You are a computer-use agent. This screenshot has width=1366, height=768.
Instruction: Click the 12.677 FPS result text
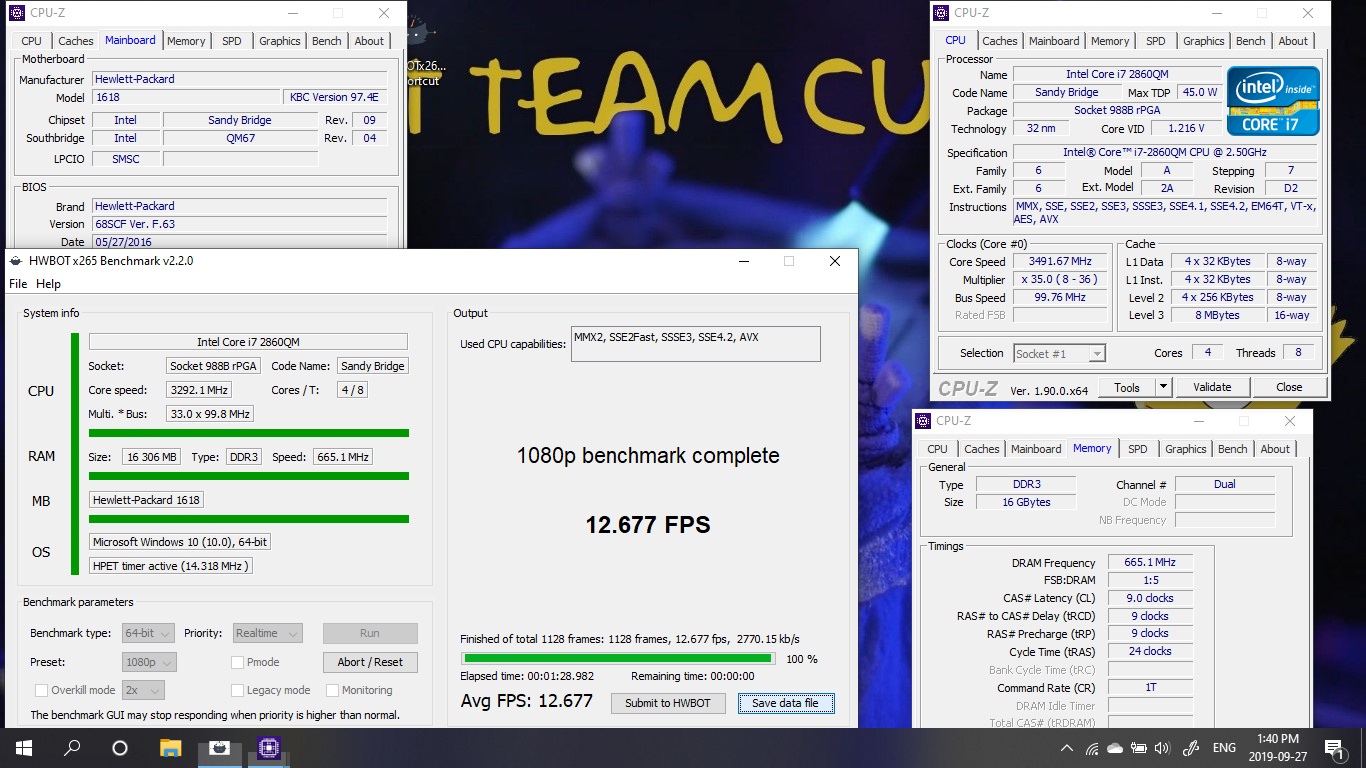(648, 525)
